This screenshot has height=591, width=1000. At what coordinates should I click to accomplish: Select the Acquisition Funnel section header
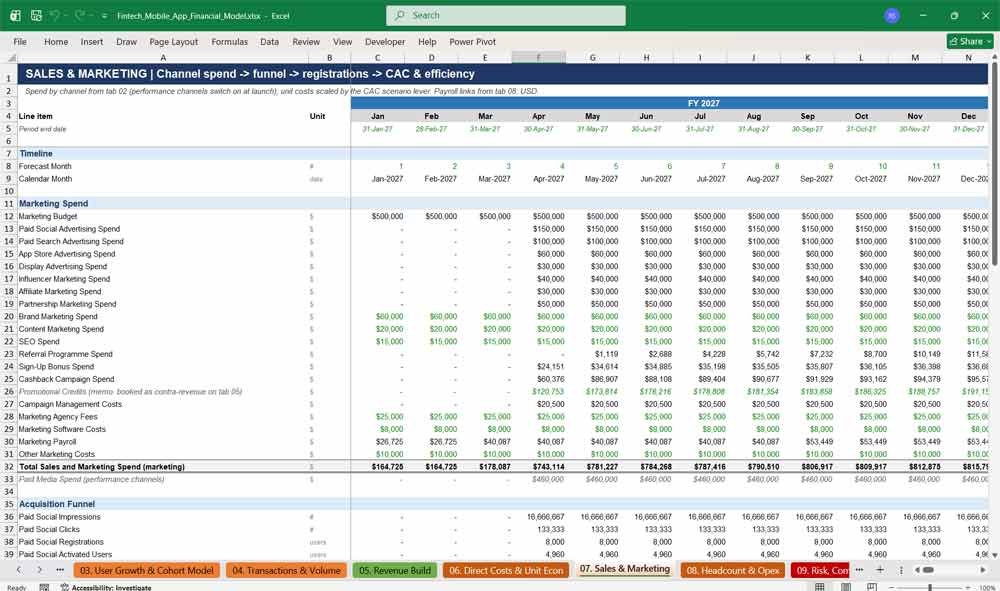click(57, 504)
